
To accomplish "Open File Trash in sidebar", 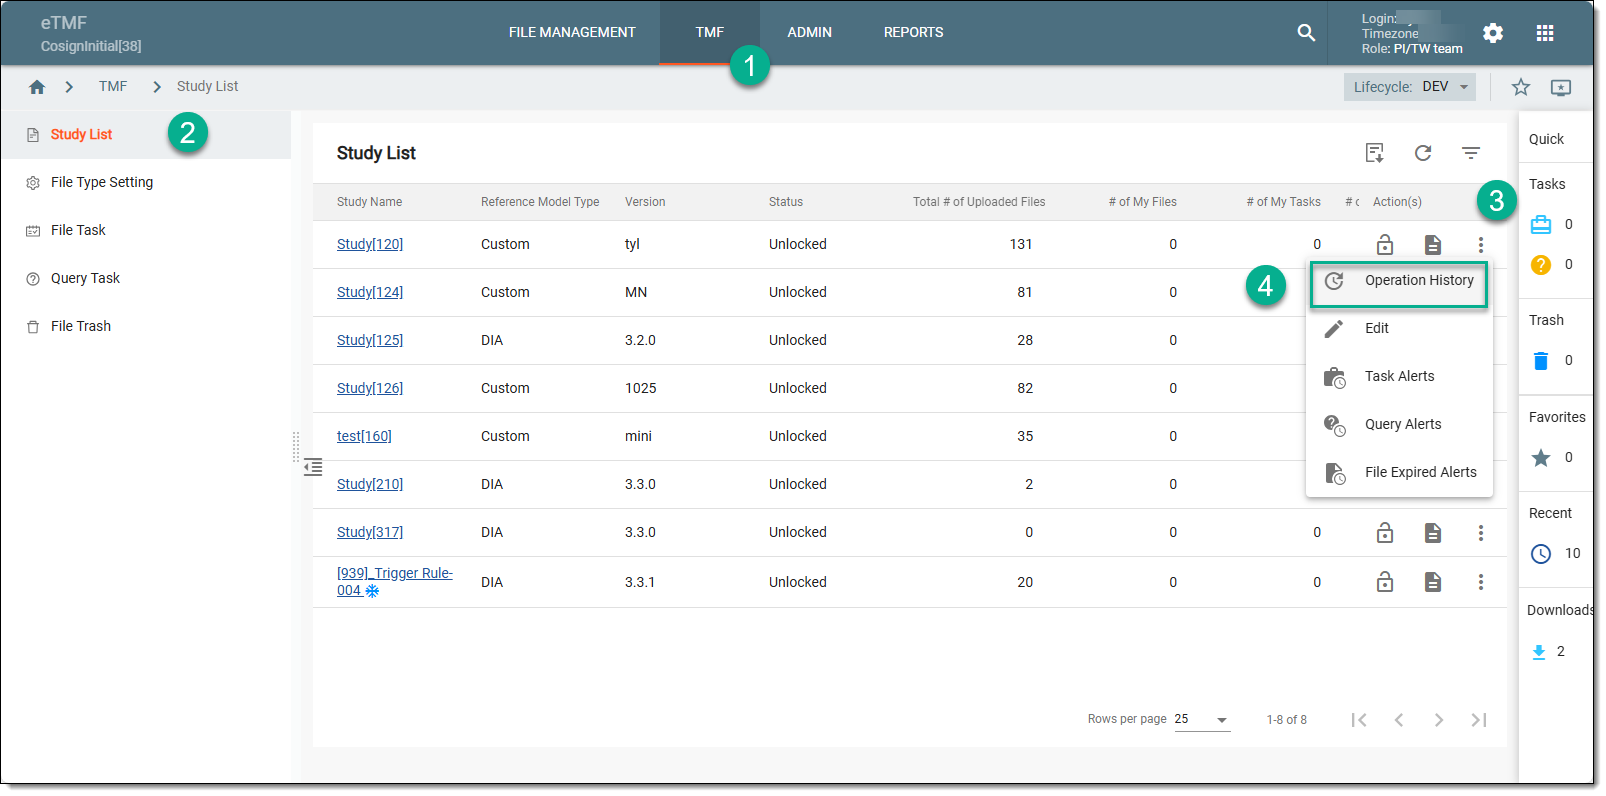I will click(x=146, y=326).
